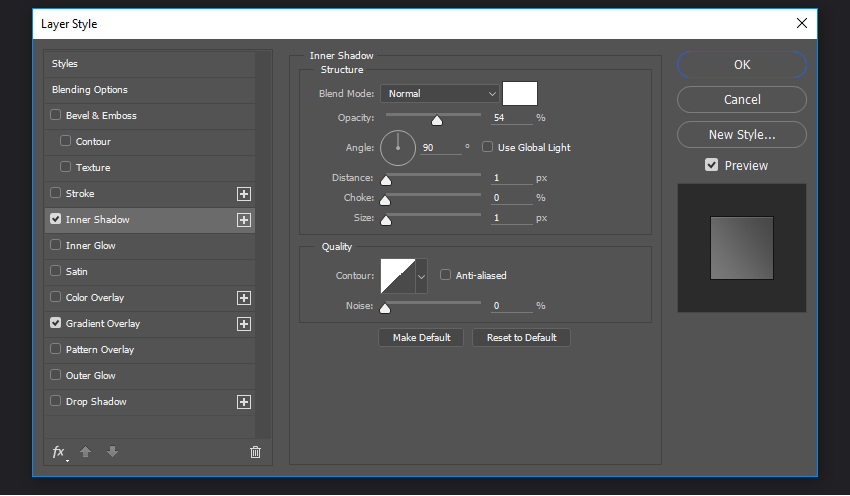
Task: Click the effects list scrollbar
Action: 263,245
